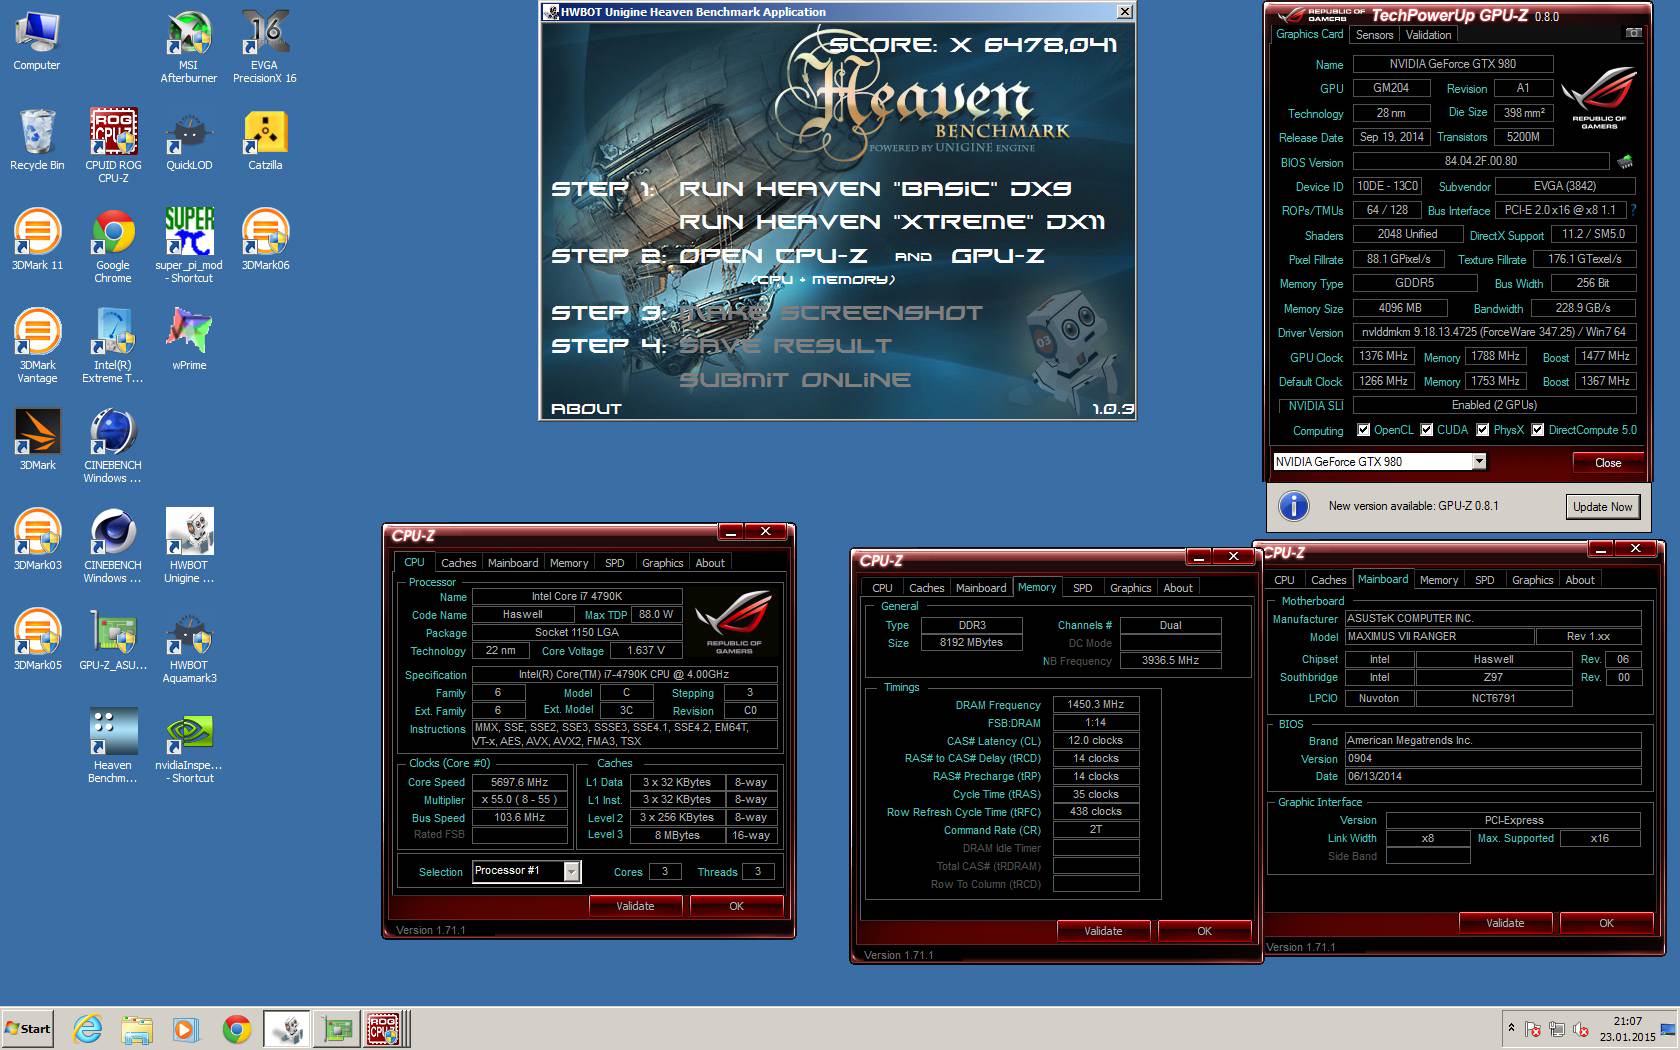Click the Core Speed value in CPU-Z
Screen dimensions: 1680x1050
tap(520, 782)
